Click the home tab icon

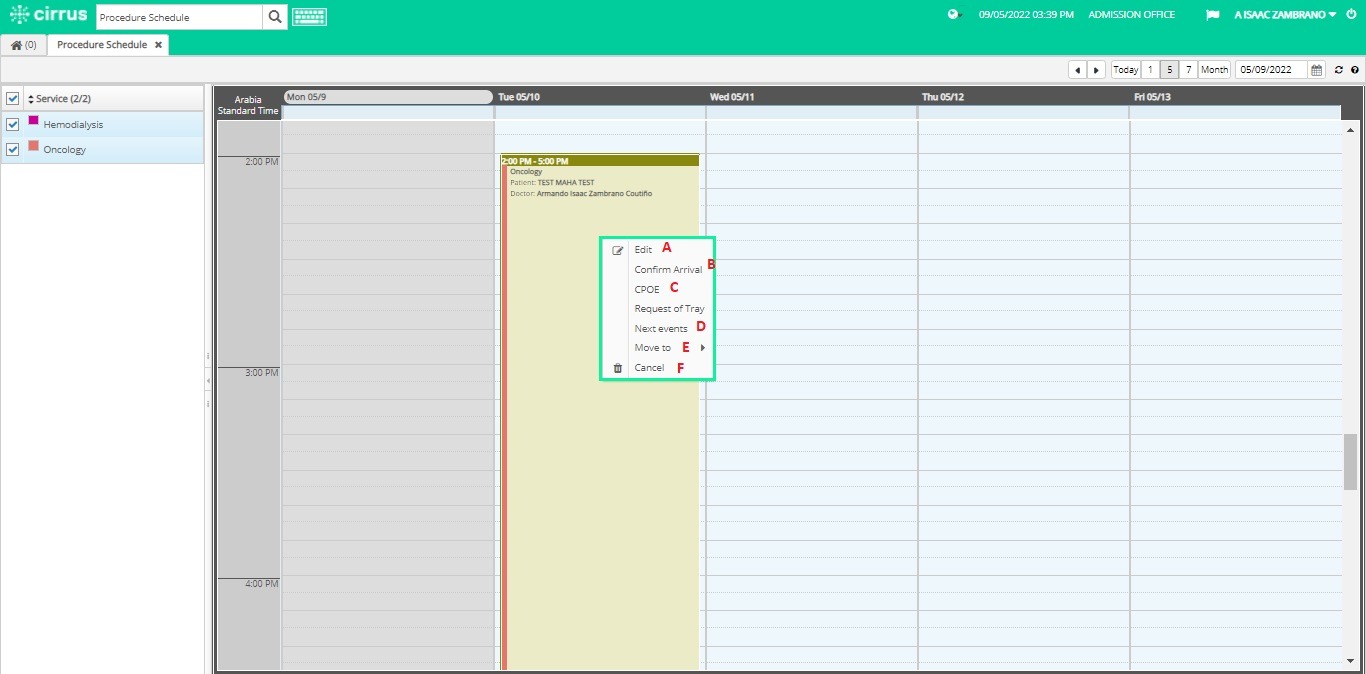pyautogui.click(x=23, y=45)
